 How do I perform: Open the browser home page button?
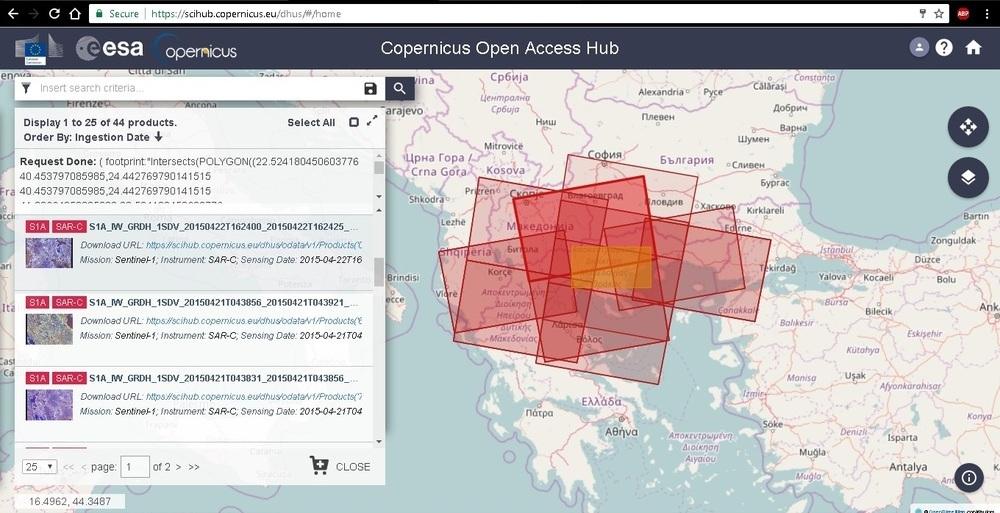pyautogui.click(x=75, y=13)
